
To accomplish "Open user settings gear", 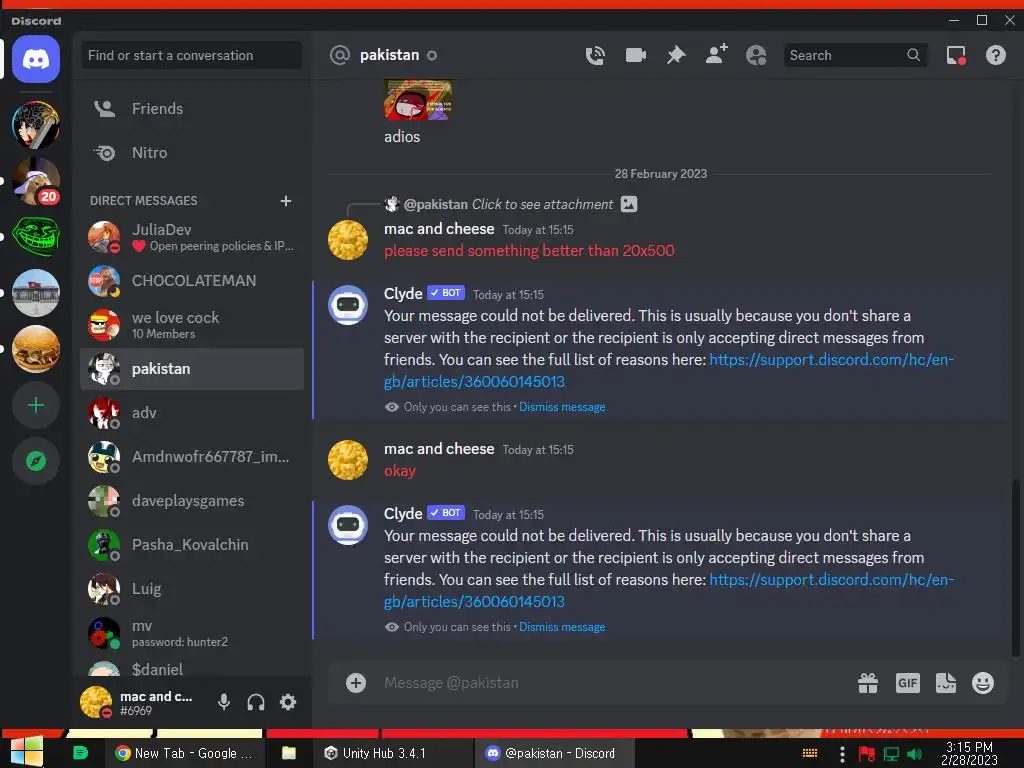I will [288, 702].
